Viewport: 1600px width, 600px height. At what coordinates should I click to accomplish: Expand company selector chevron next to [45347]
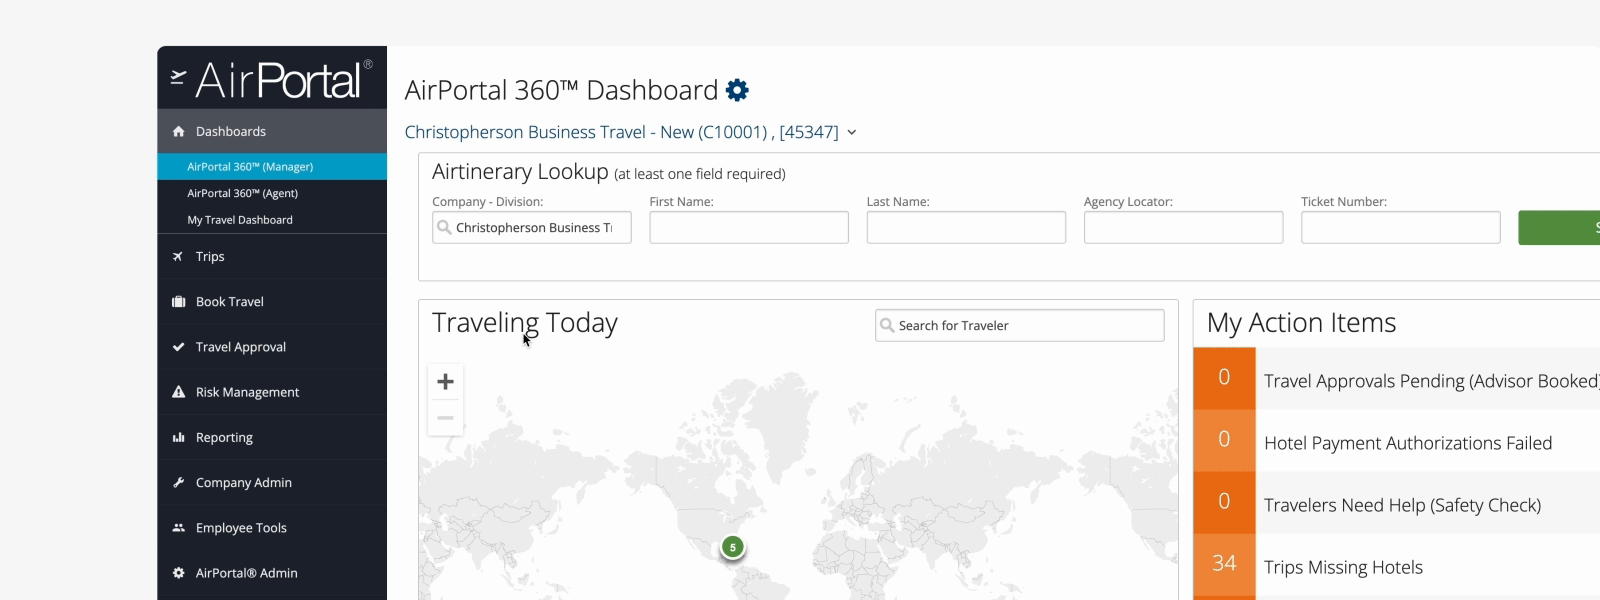coord(852,132)
